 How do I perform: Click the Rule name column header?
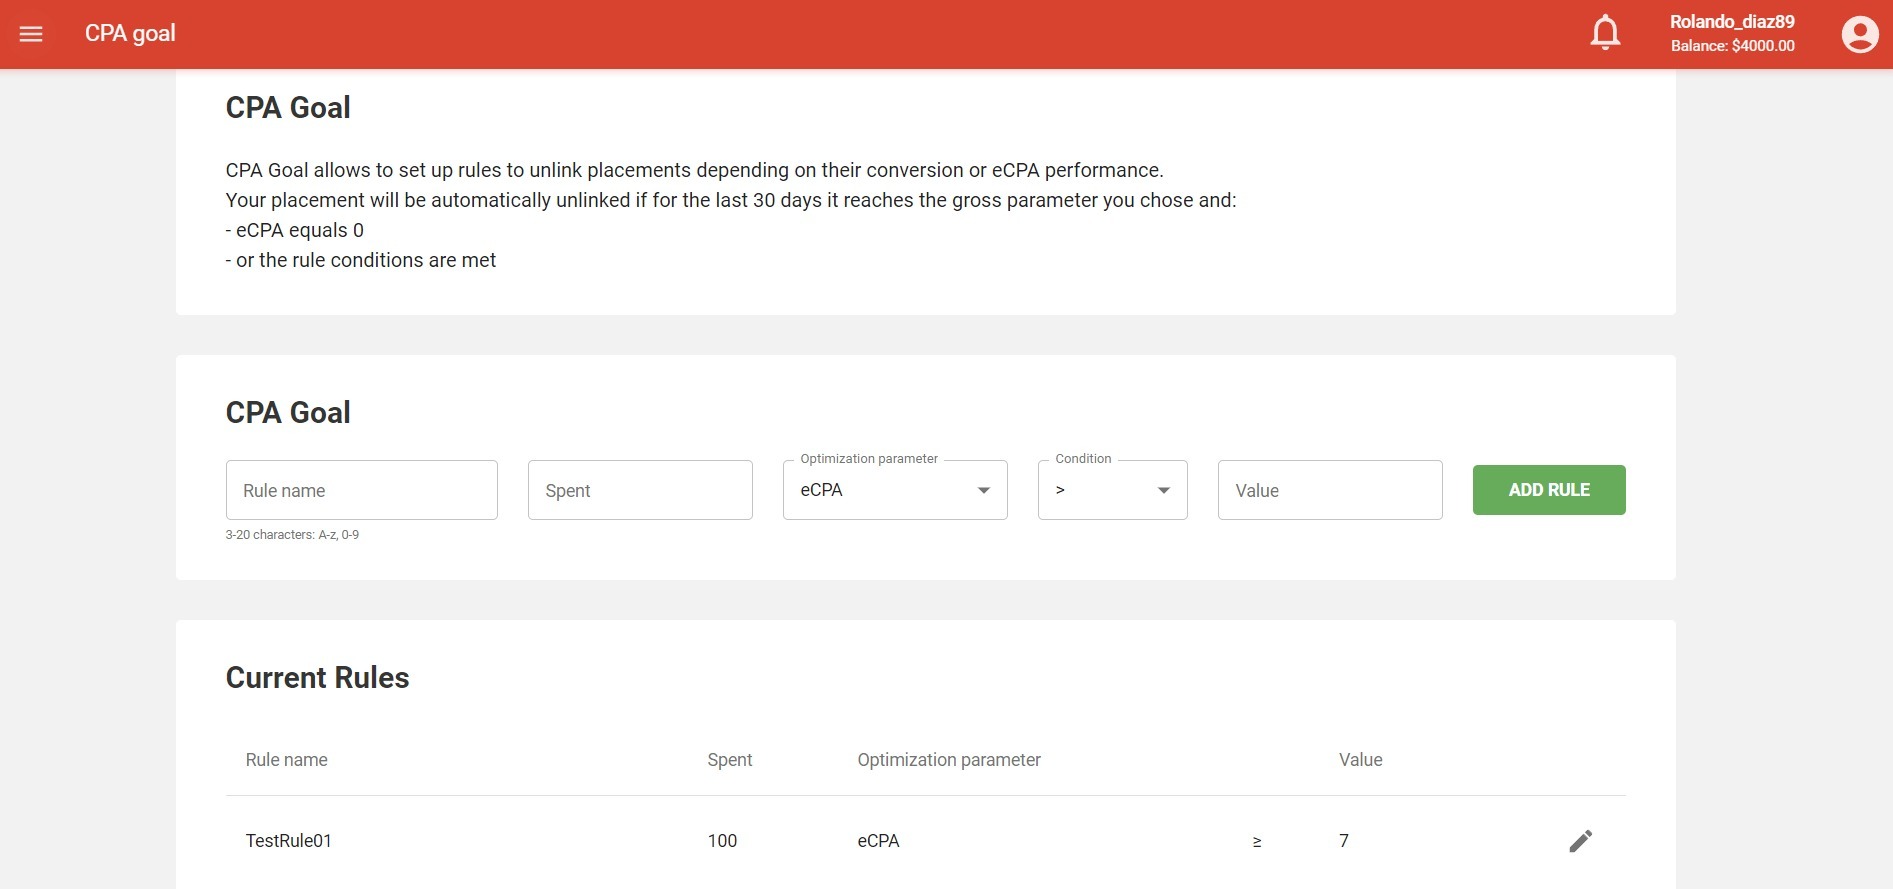[287, 760]
